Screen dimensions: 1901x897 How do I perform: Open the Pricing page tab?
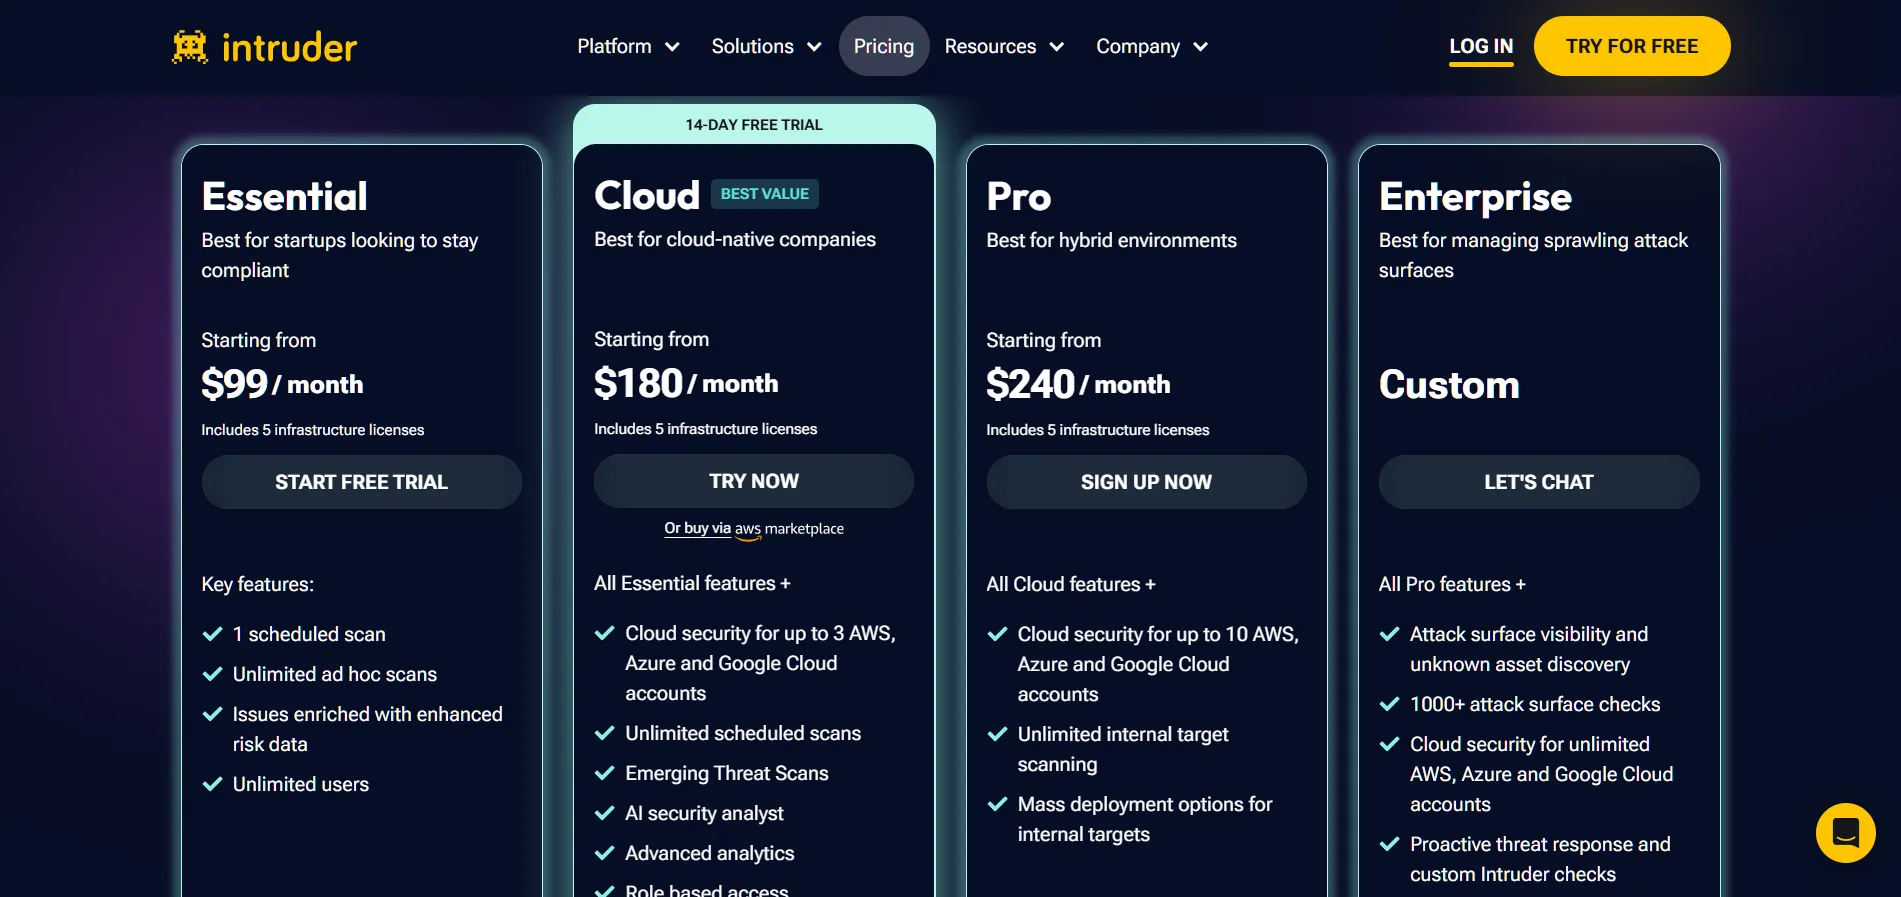[884, 46]
